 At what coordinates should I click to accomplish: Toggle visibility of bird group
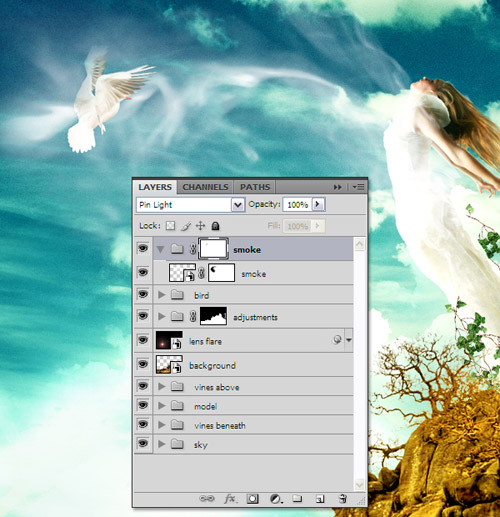143,294
